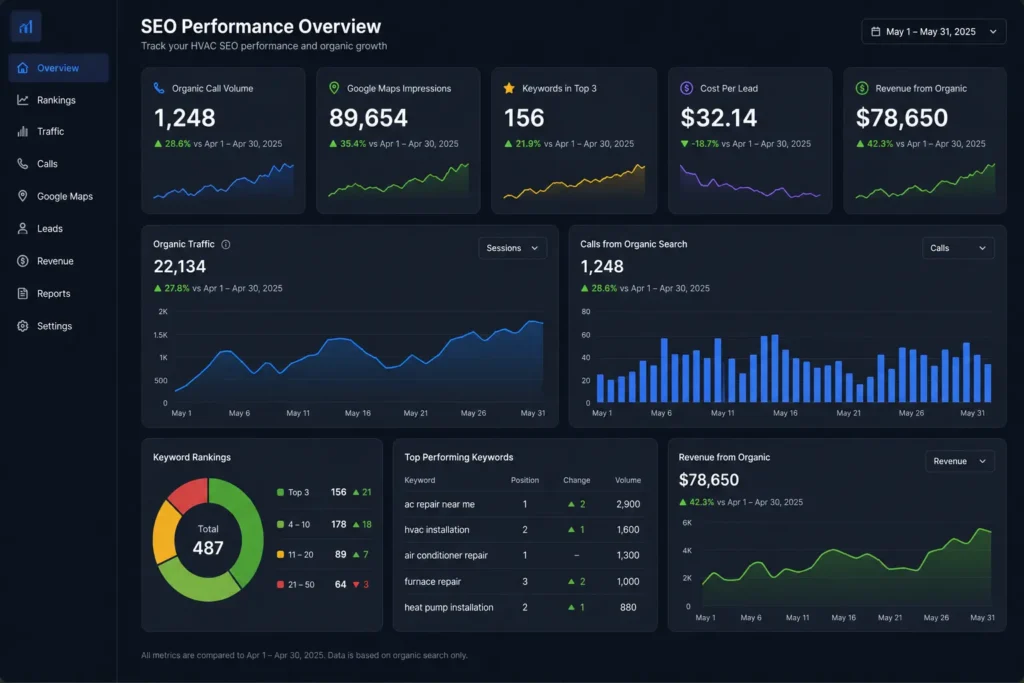1024x683 pixels.
Task: Click the Cost Per Lead sparkline chart
Action: coord(750,182)
